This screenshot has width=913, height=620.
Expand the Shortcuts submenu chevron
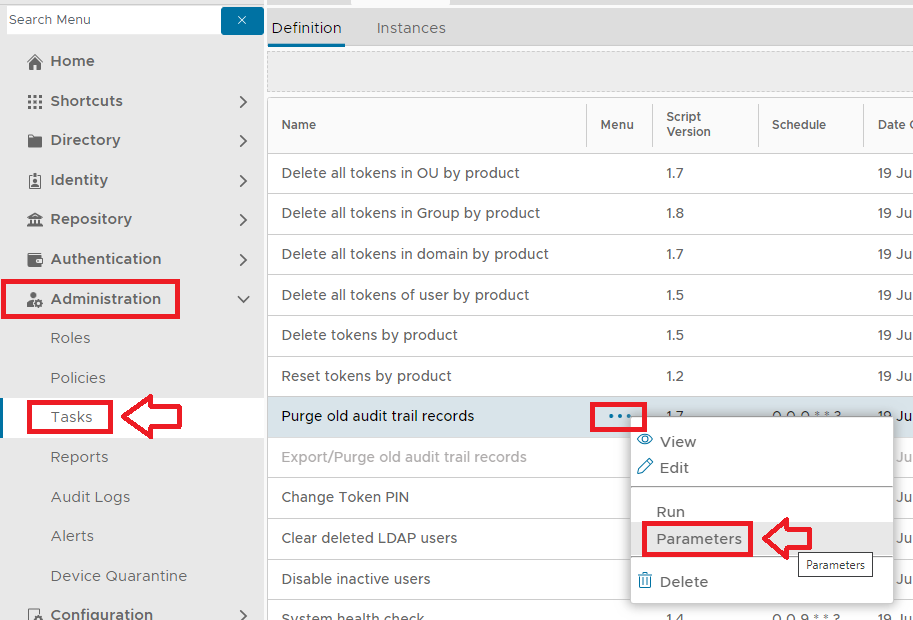click(243, 102)
